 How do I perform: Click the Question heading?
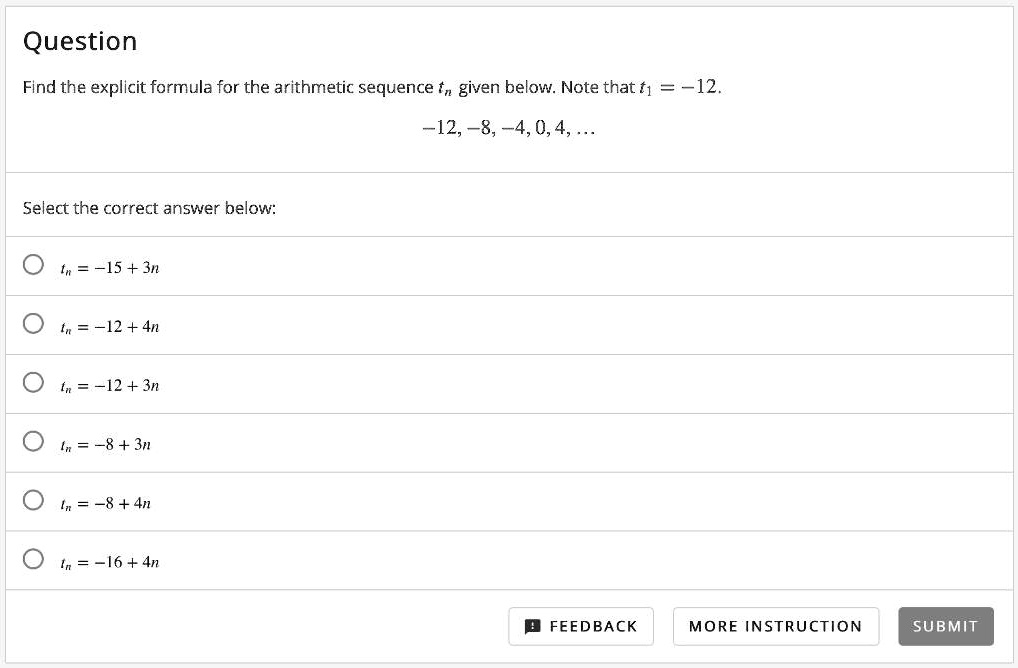80,41
